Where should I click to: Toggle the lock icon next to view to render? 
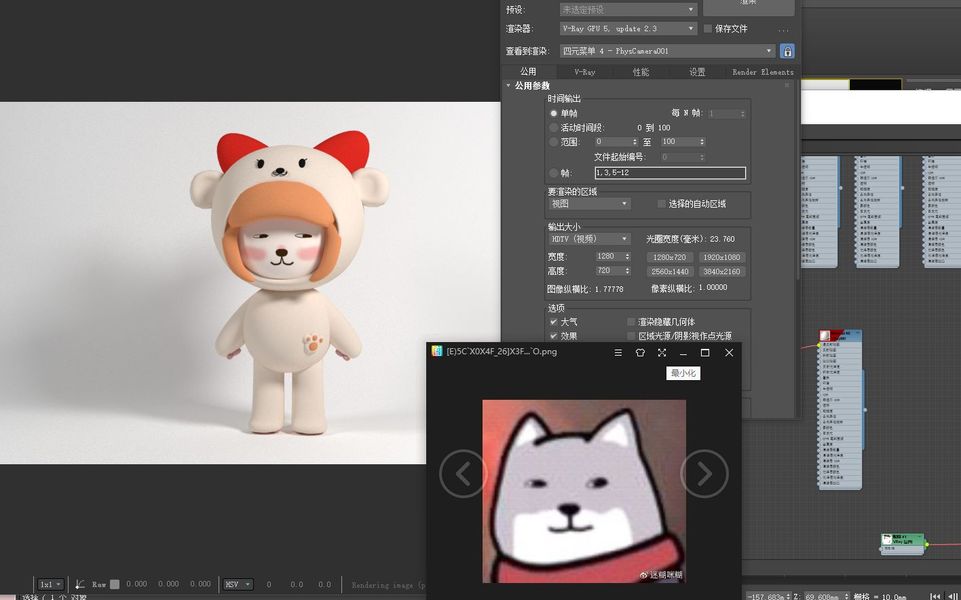(x=787, y=51)
